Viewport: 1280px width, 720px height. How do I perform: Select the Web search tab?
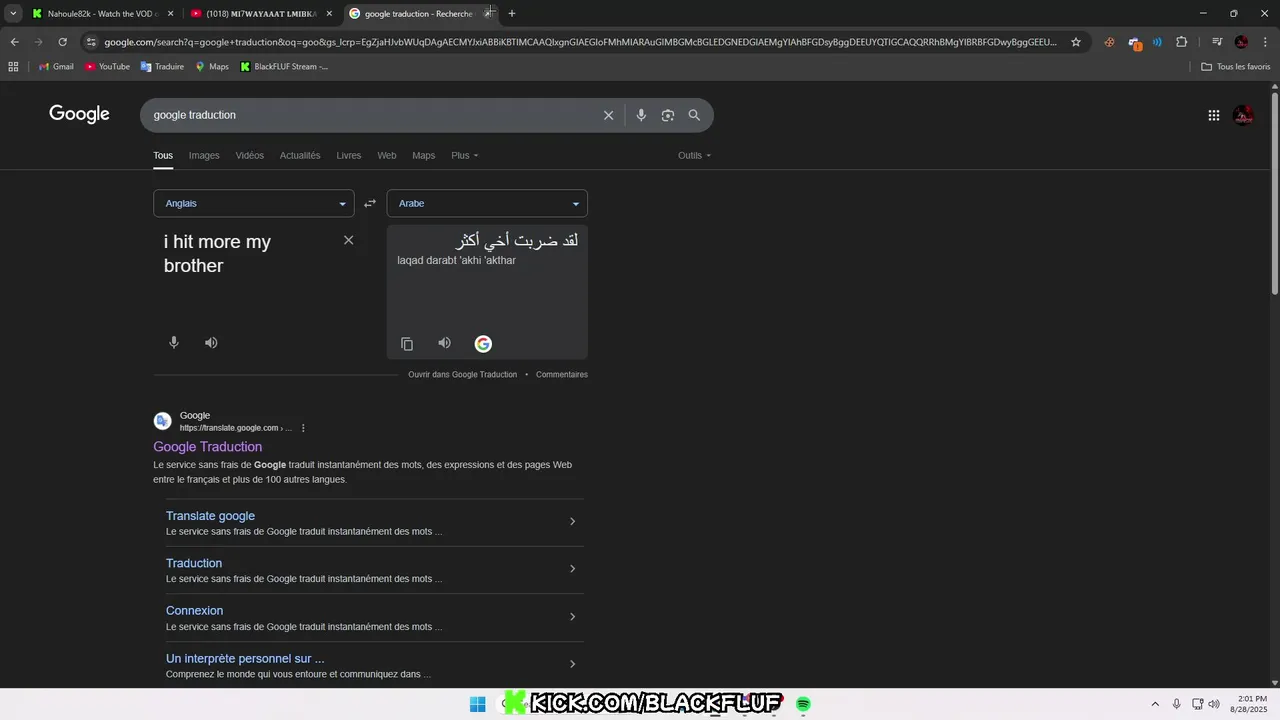[387, 155]
